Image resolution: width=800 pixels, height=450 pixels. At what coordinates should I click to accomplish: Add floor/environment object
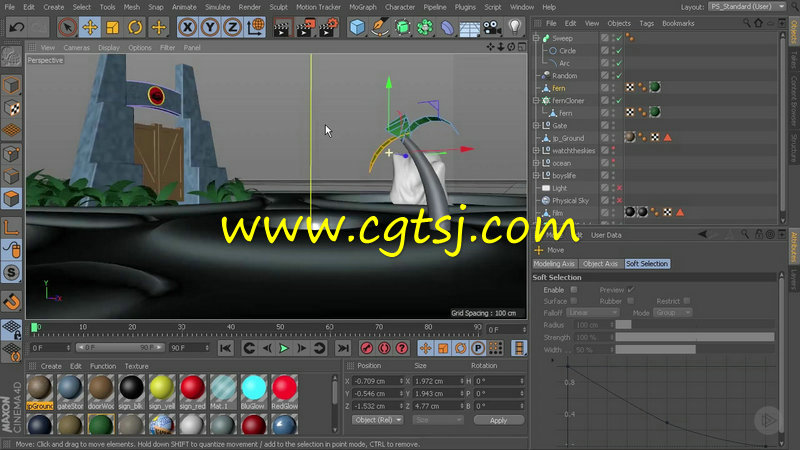(x=469, y=27)
